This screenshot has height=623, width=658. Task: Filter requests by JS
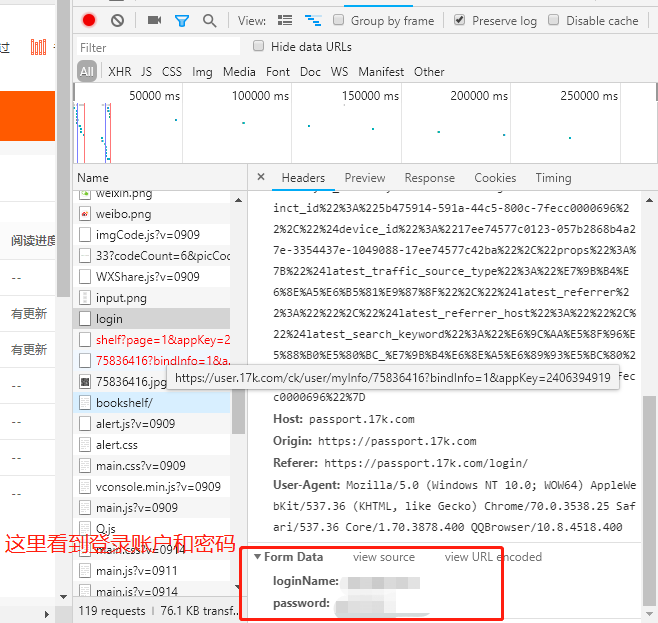146,72
